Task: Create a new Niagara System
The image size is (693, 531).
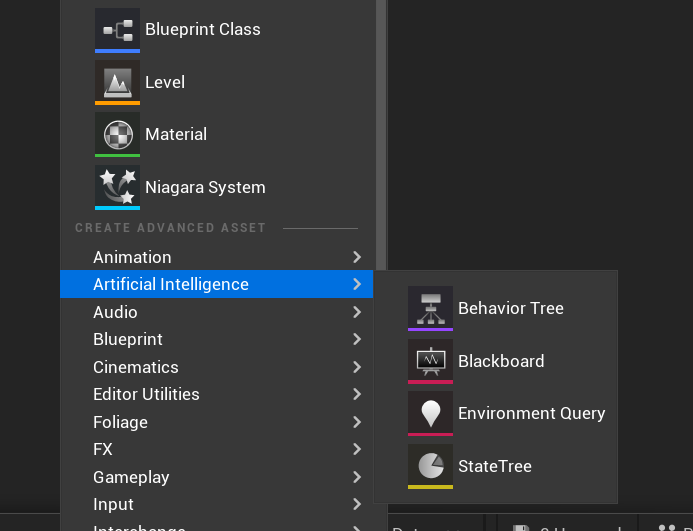Action: 217,187
